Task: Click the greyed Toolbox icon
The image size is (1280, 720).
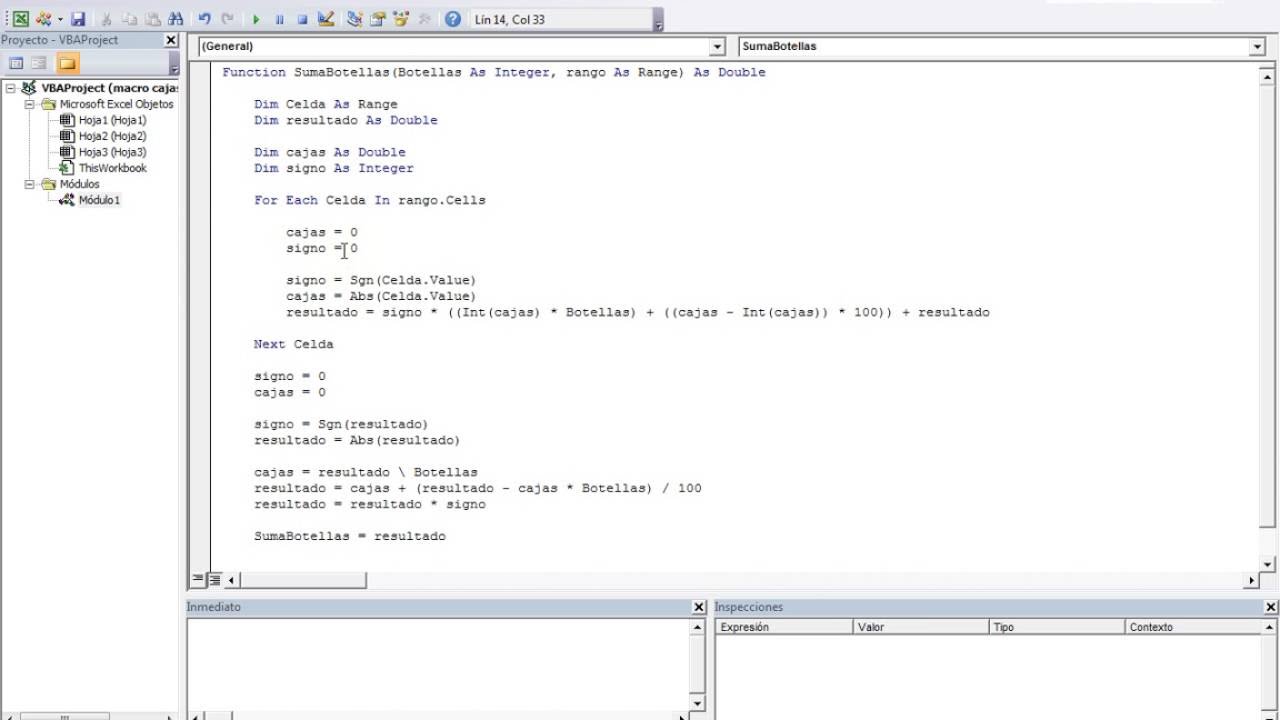Action: click(424, 19)
